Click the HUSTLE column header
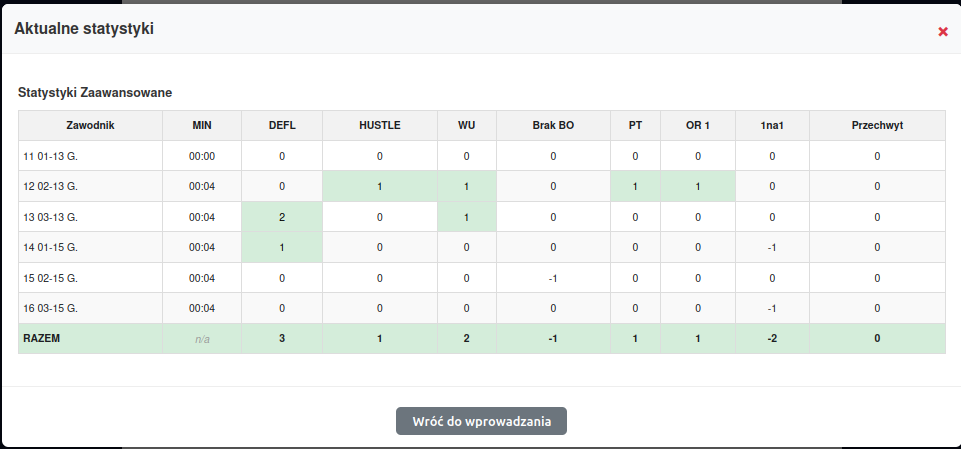The width and height of the screenshot is (961, 449). pyautogui.click(x=380, y=126)
